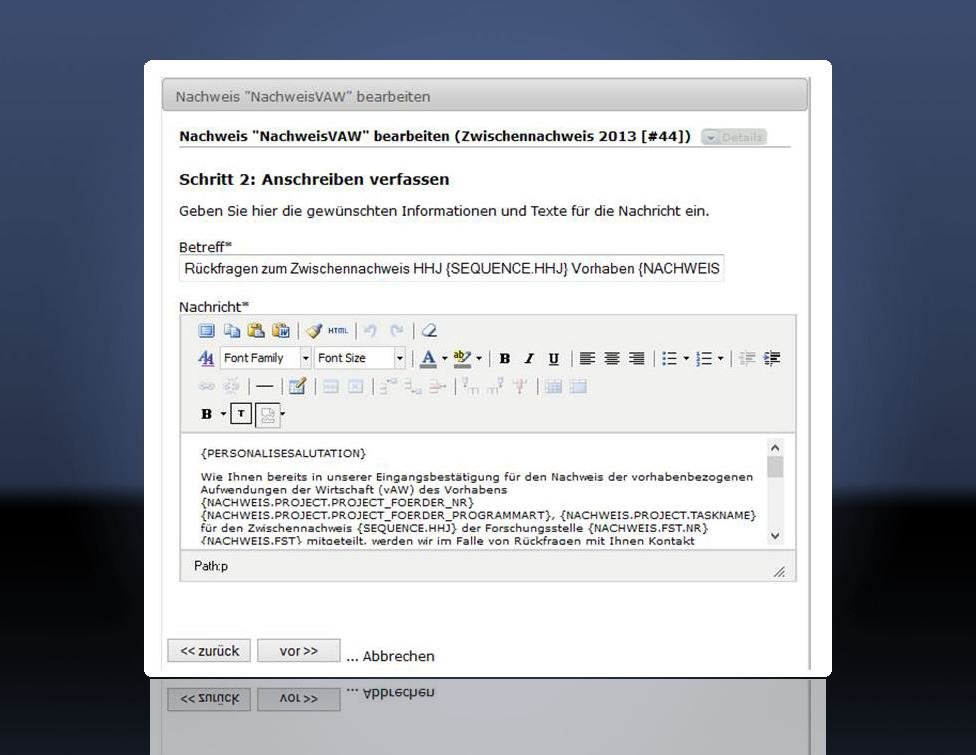Go back with the << zurück button
The width and height of the screenshot is (976, 755).
click(209, 650)
